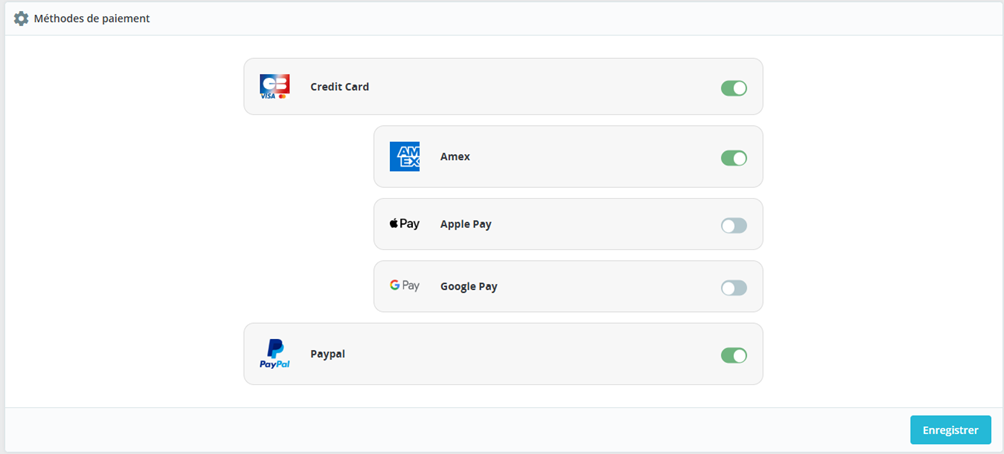Click the Apple Pay label text
The image size is (1004, 454).
[466, 224]
